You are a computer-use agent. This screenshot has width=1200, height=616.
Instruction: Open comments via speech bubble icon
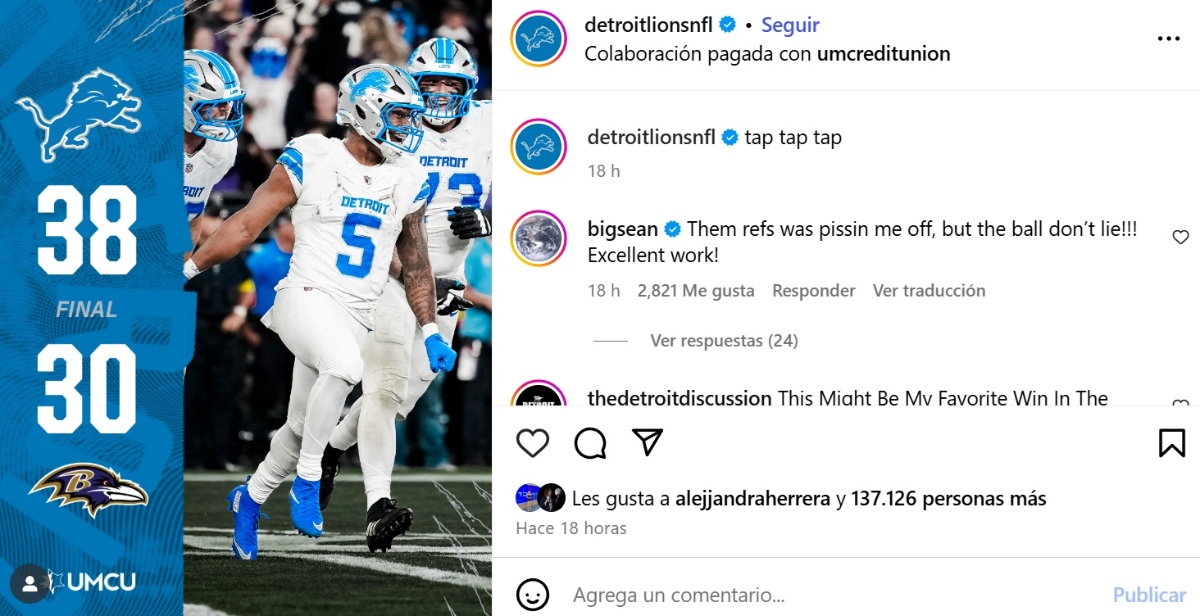(590, 442)
